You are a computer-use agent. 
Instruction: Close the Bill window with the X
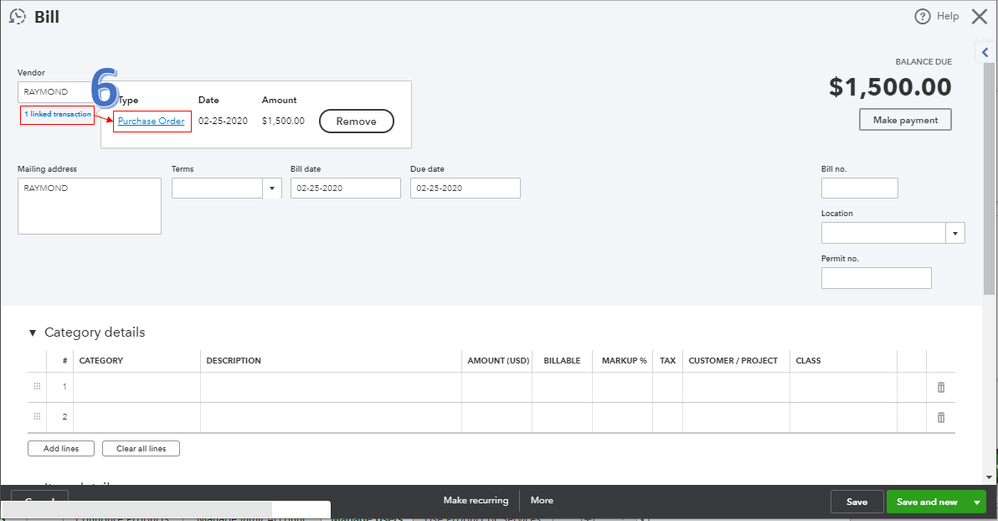[980, 17]
